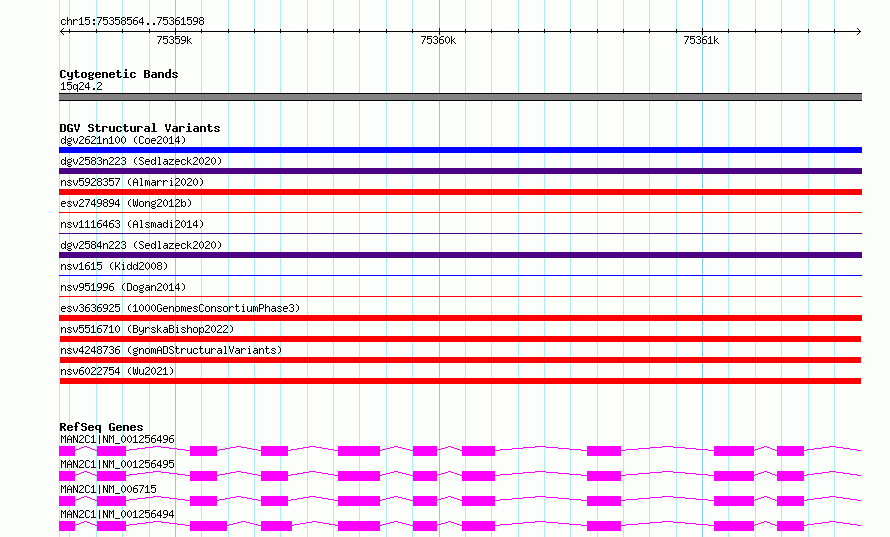Click the RefSeq Genes track heading
Viewport: 890px width, 537px height.
point(101,427)
